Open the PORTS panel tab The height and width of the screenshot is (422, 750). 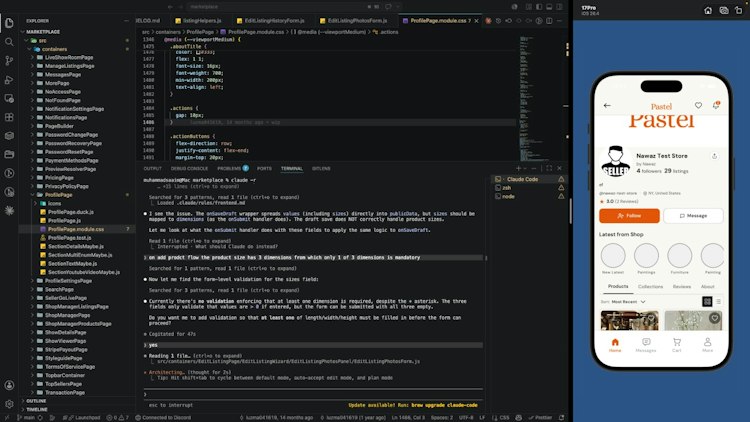pos(264,168)
